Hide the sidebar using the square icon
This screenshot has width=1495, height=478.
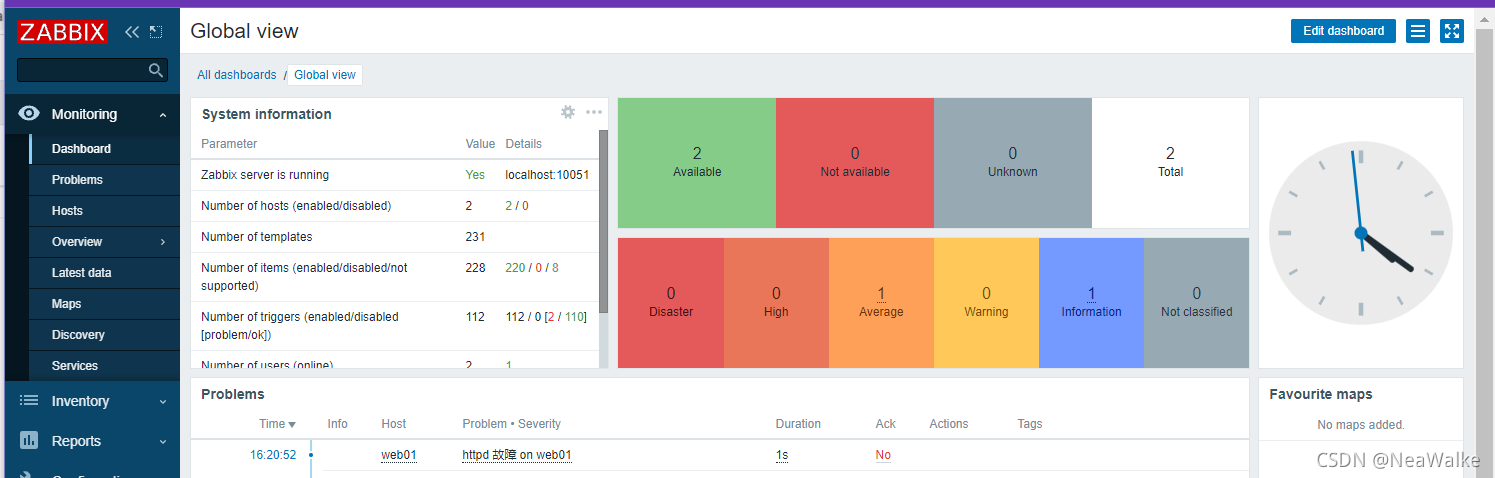click(x=155, y=32)
